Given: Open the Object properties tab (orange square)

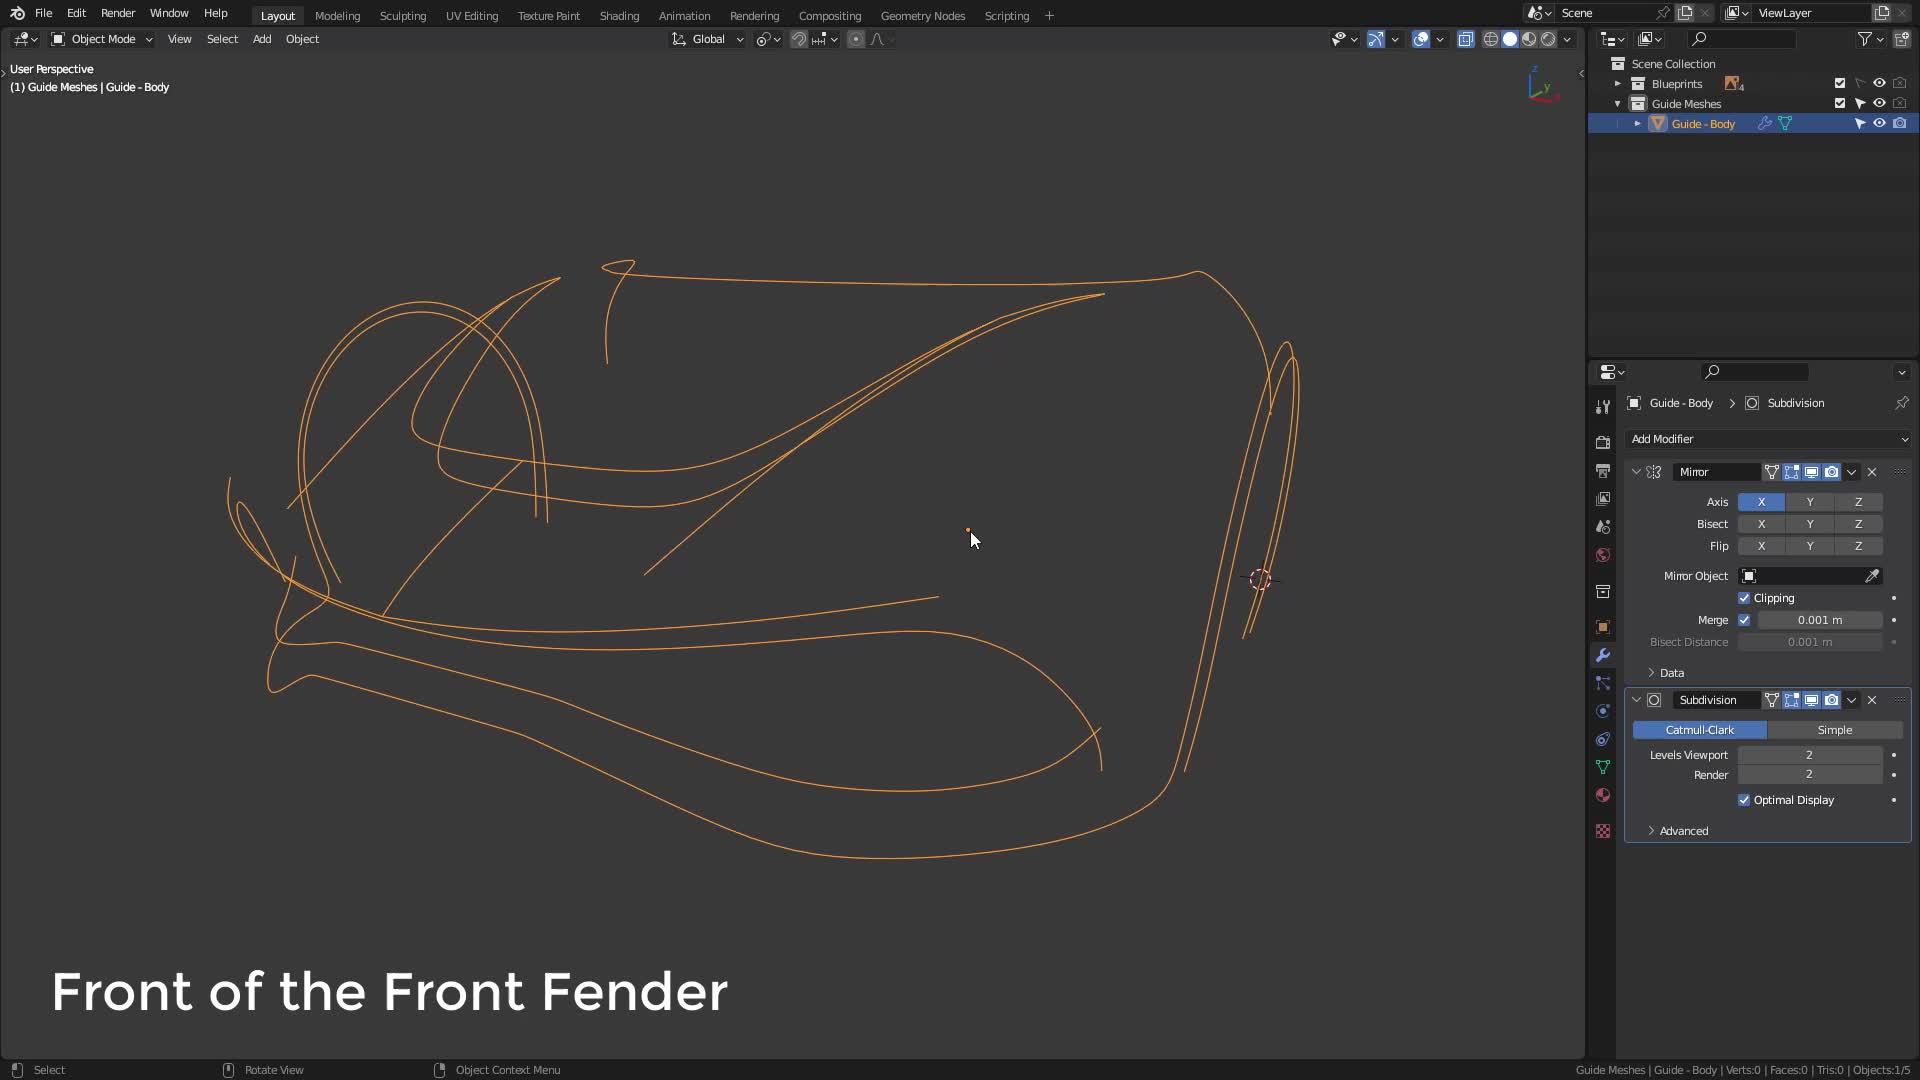Looking at the screenshot, I should [1603, 627].
